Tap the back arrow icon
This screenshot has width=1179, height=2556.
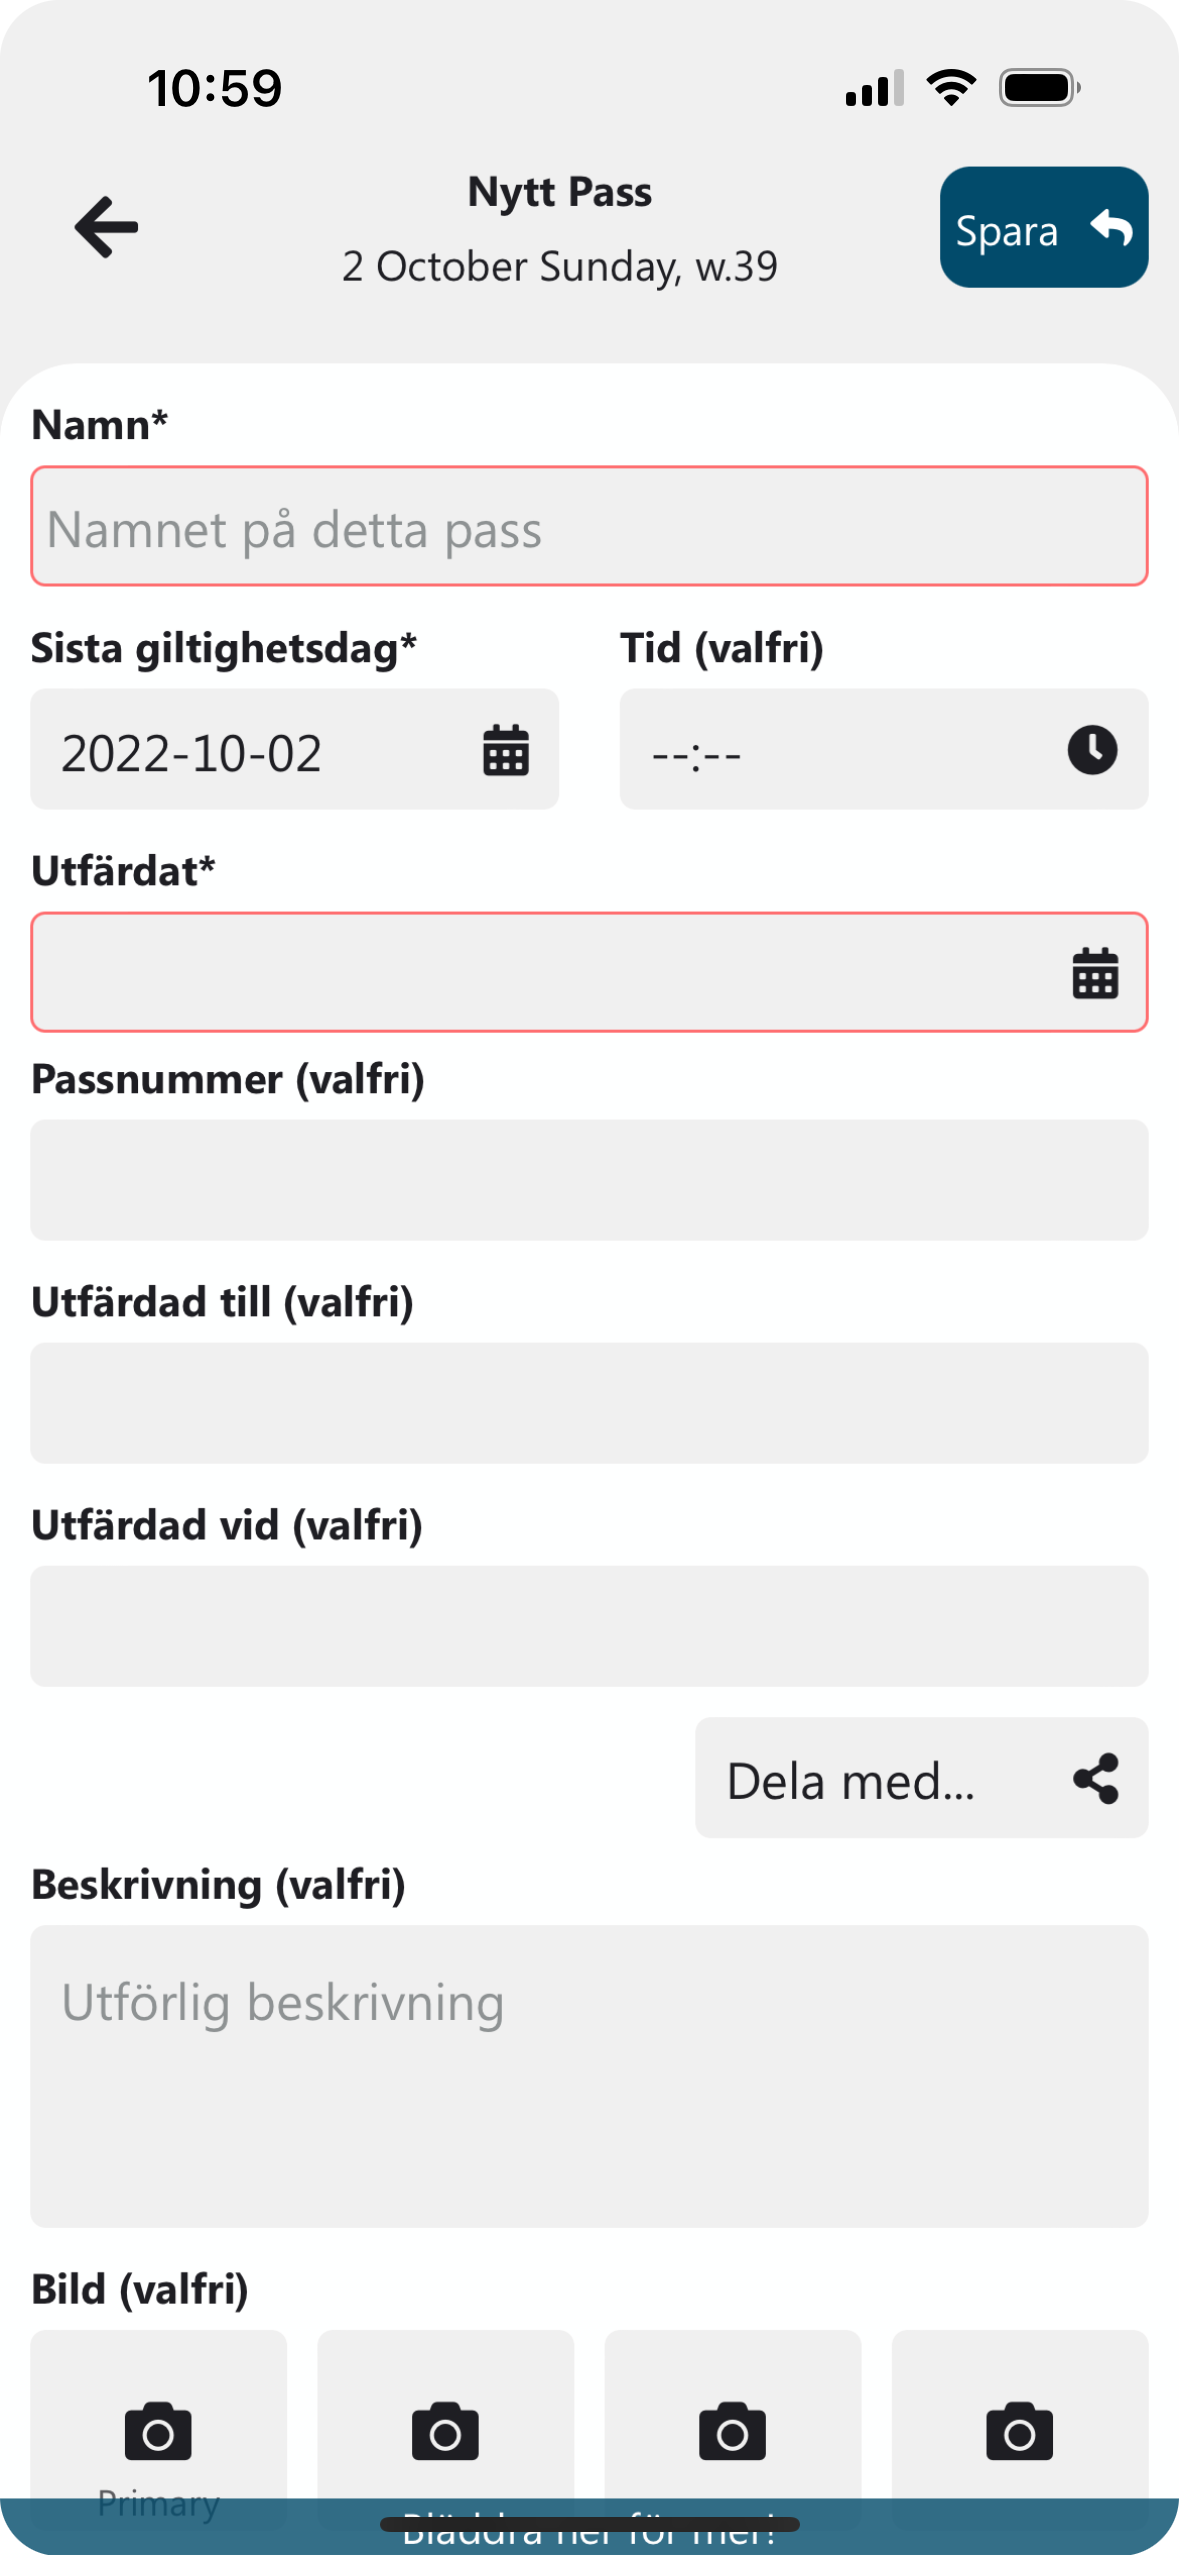coord(106,227)
